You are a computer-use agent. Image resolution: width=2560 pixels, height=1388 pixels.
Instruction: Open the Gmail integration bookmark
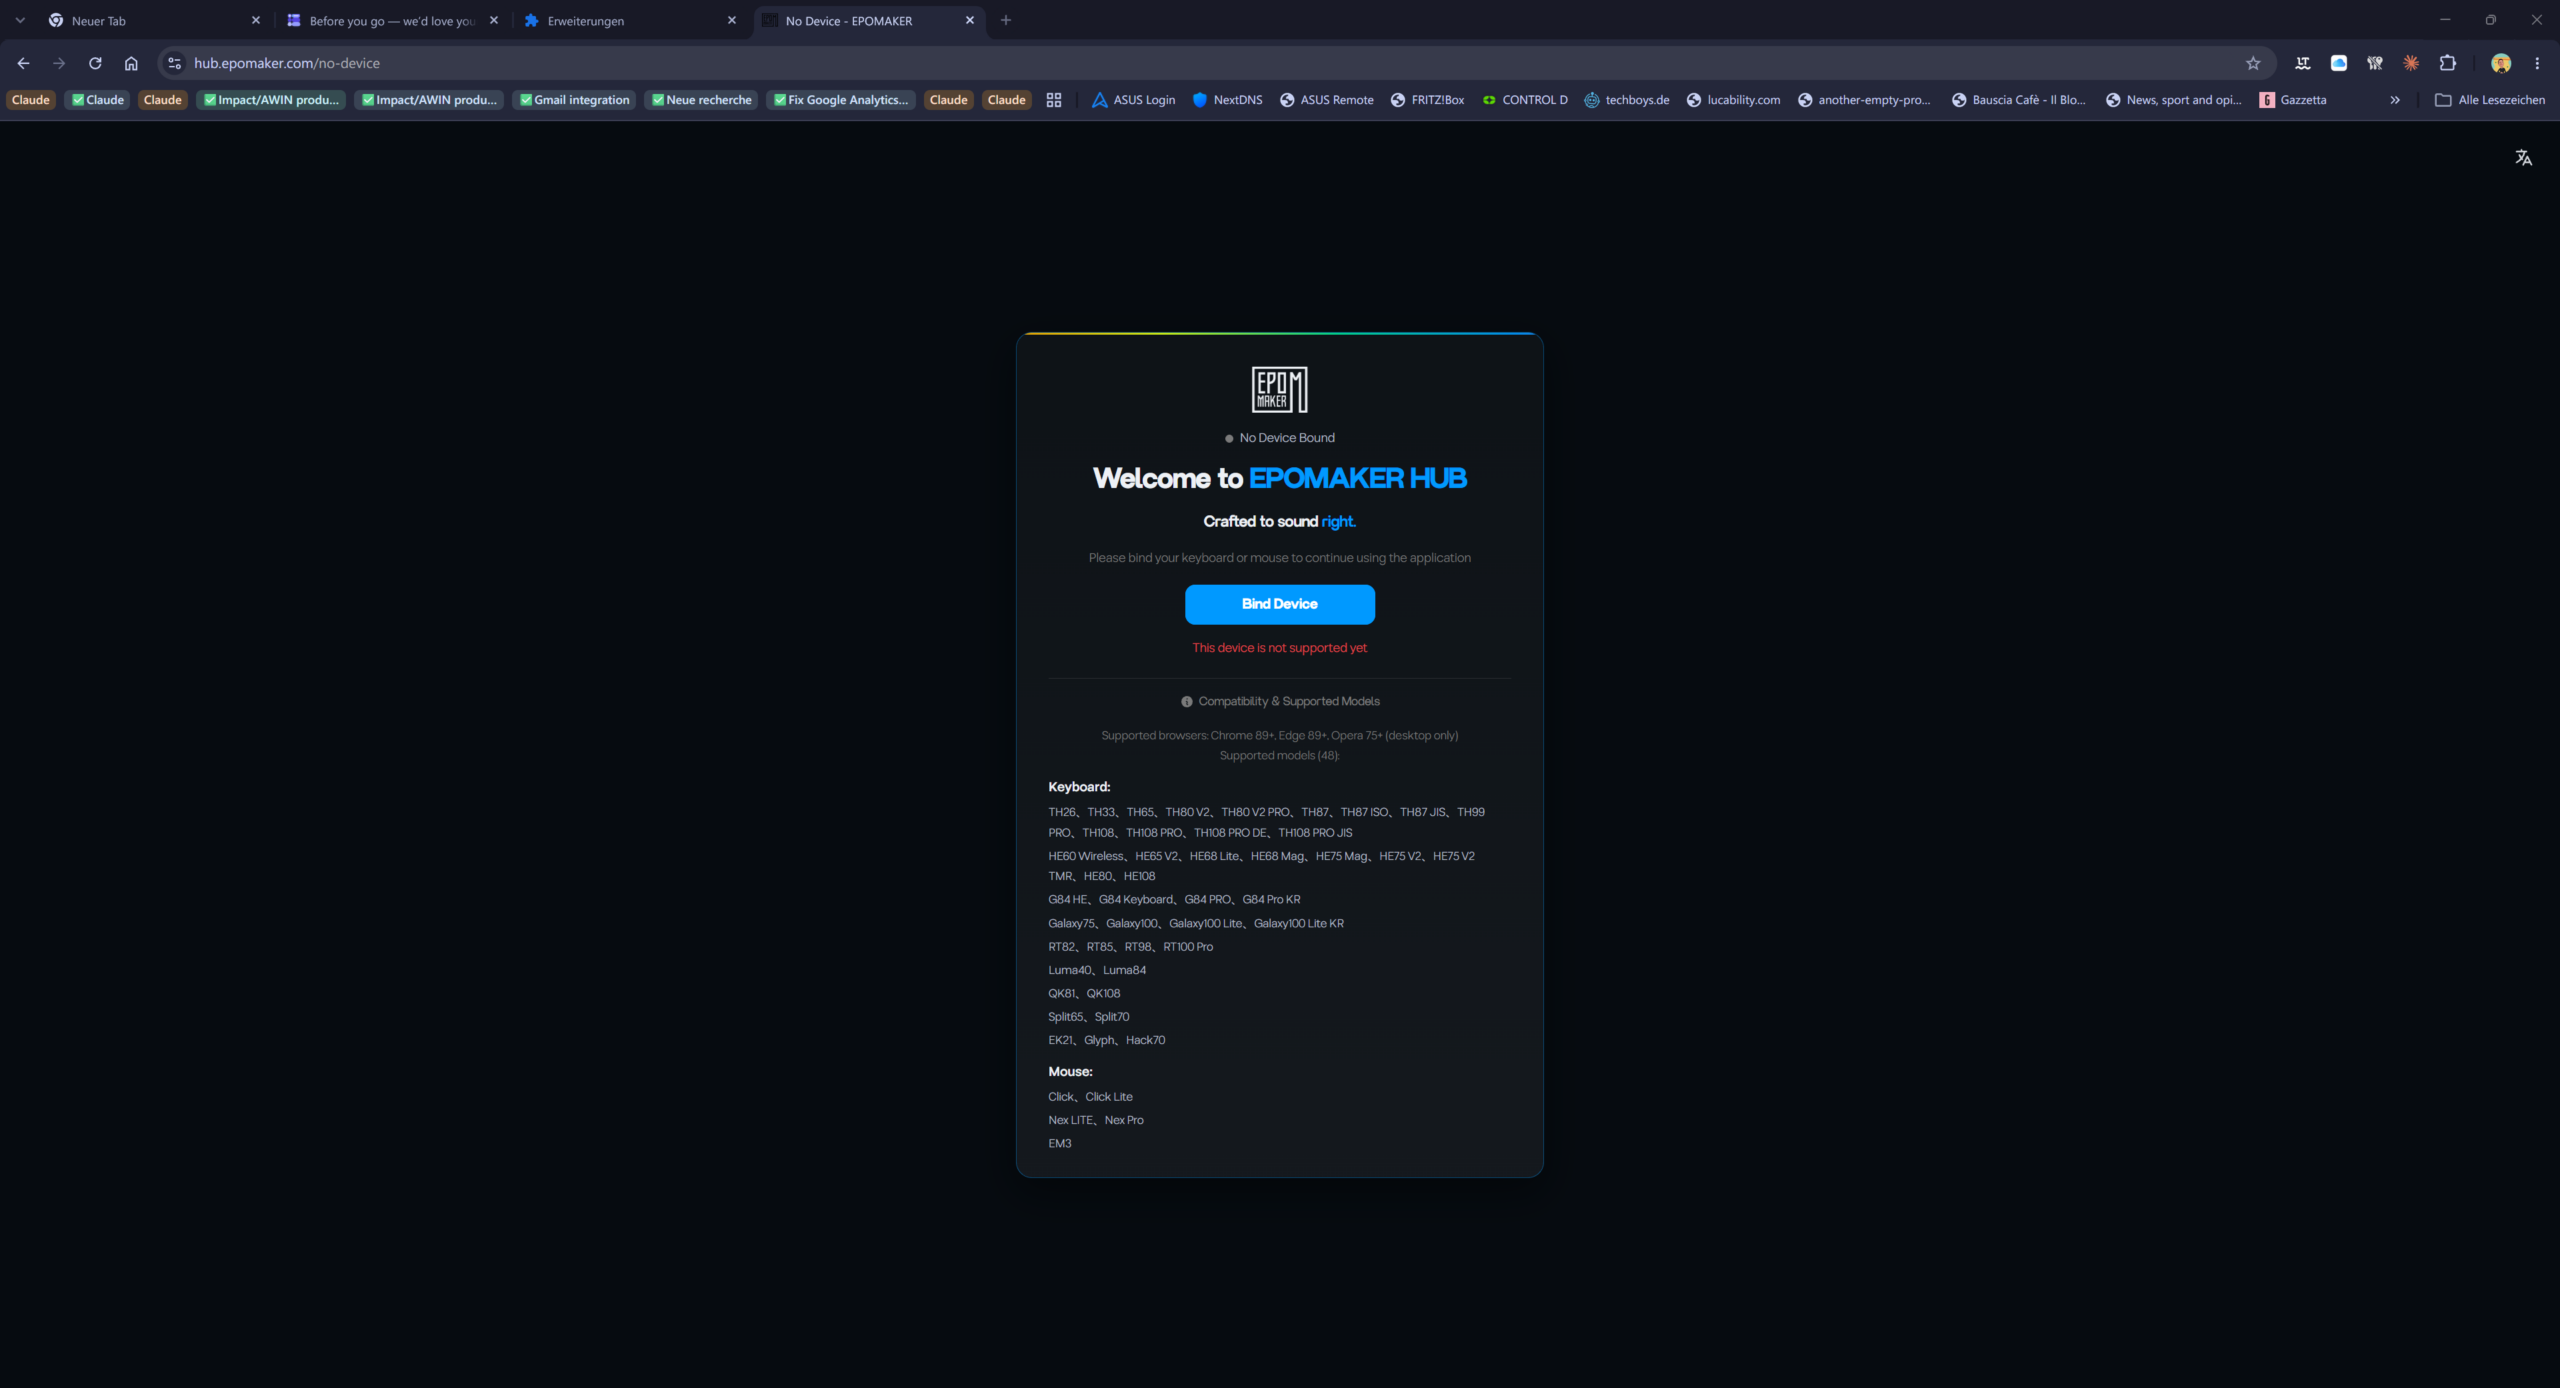point(574,100)
